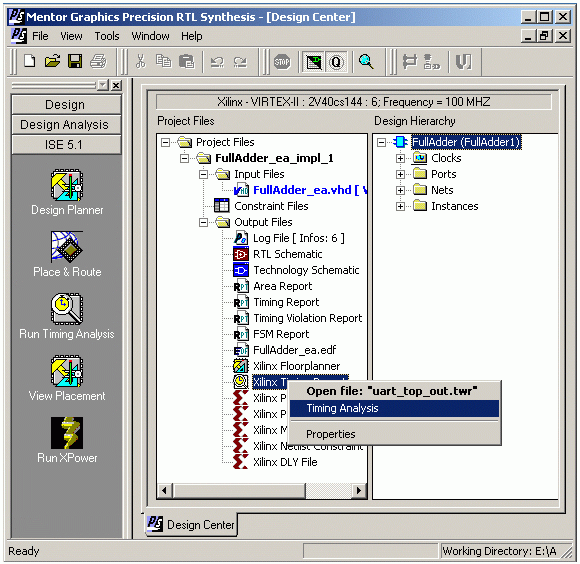Viewport: 580px width, 564px height.
Task: Open the Help menu
Action: [x=192, y=36]
